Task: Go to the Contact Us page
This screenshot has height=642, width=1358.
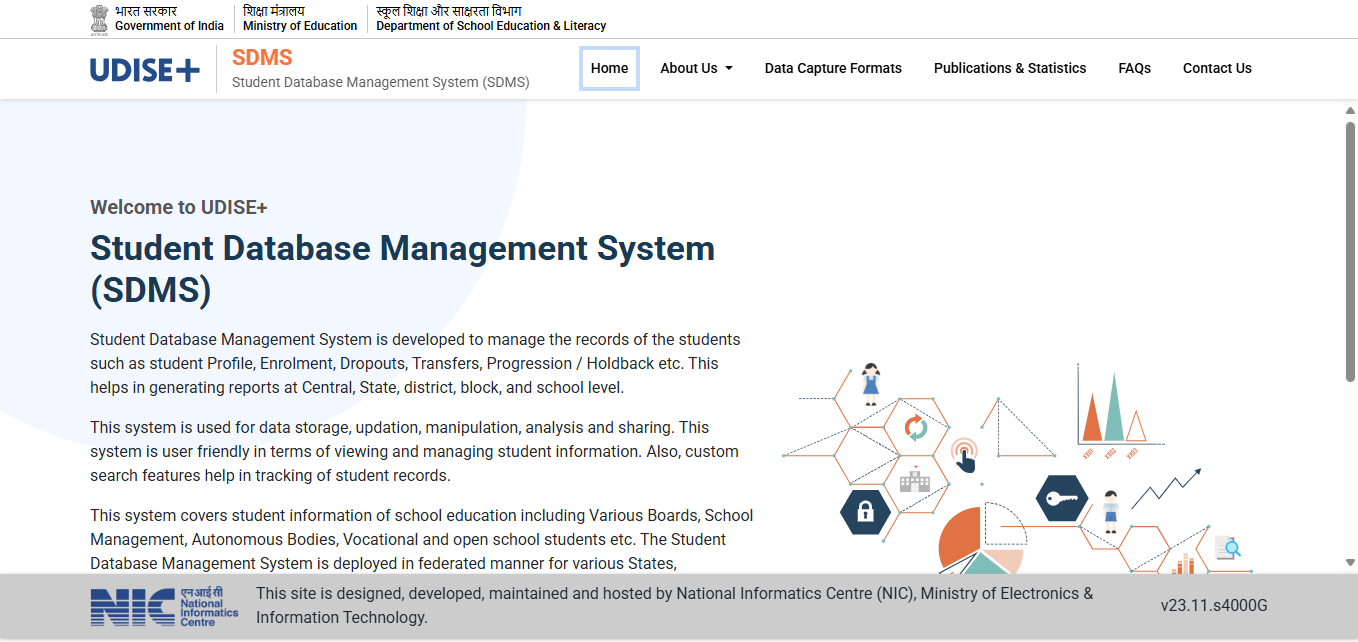Action: point(1216,68)
